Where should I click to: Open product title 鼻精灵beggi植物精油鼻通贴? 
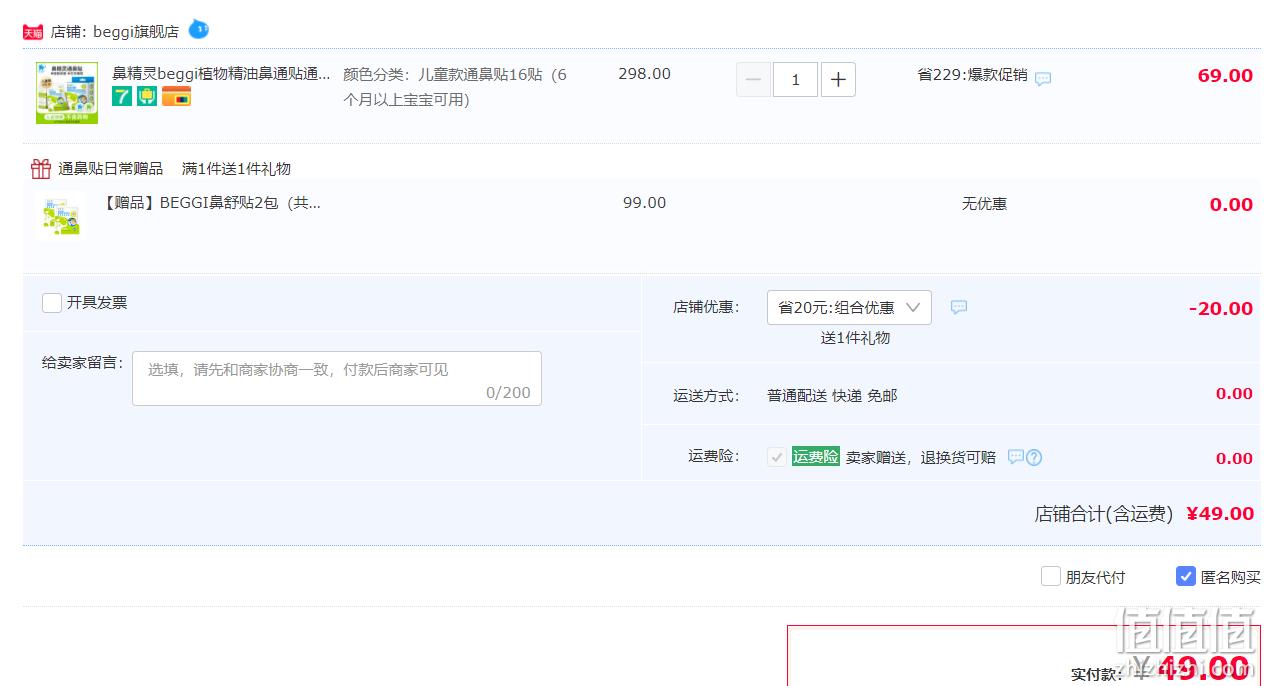pyautogui.click(x=221, y=74)
